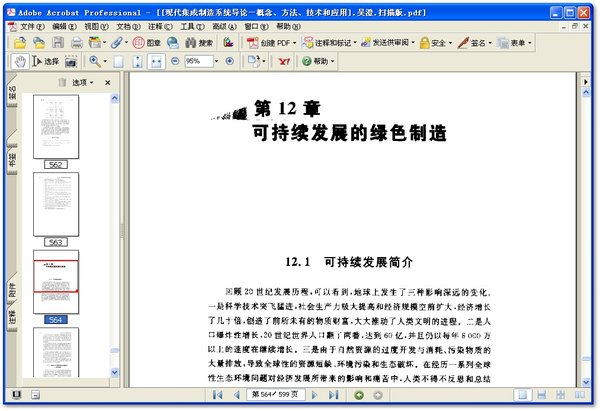This screenshot has width=600, height=411.
Task: Enable Facing pages layout
Action: [x=580, y=395]
